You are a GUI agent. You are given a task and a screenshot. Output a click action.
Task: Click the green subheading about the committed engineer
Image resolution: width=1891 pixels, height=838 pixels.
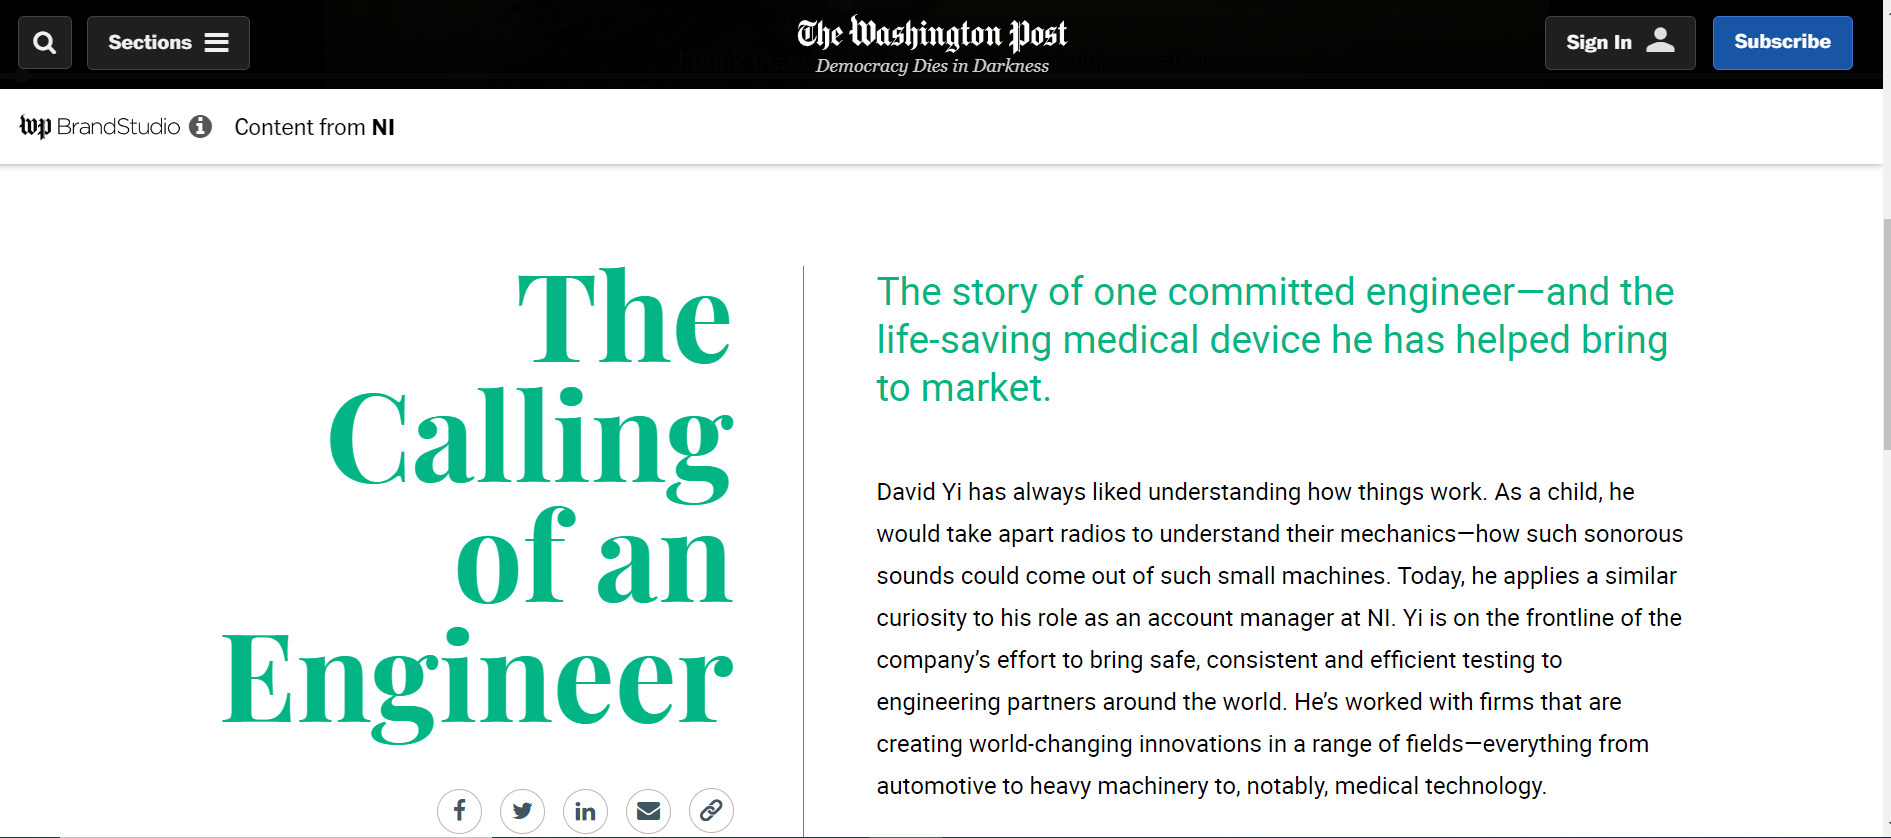1275,340
